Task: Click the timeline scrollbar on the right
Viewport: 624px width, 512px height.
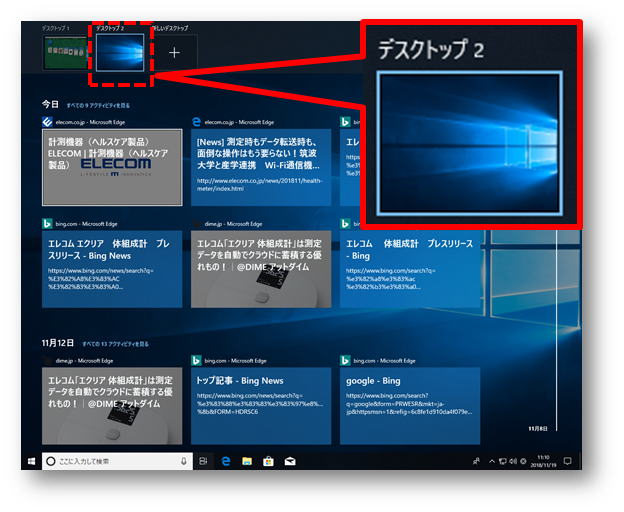Action: [x=556, y=330]
